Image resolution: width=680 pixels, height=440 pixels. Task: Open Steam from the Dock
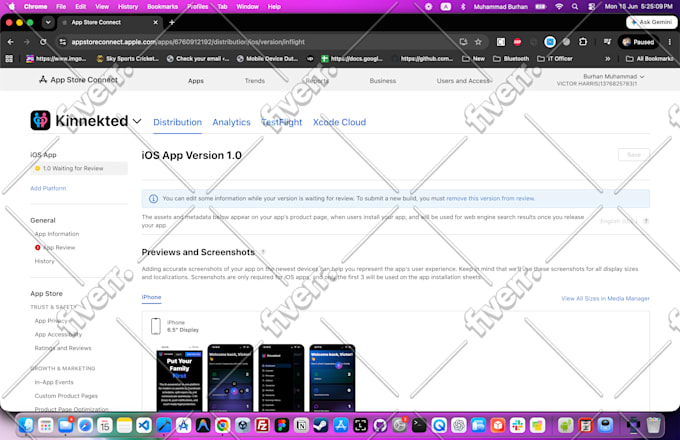[321, 425]
